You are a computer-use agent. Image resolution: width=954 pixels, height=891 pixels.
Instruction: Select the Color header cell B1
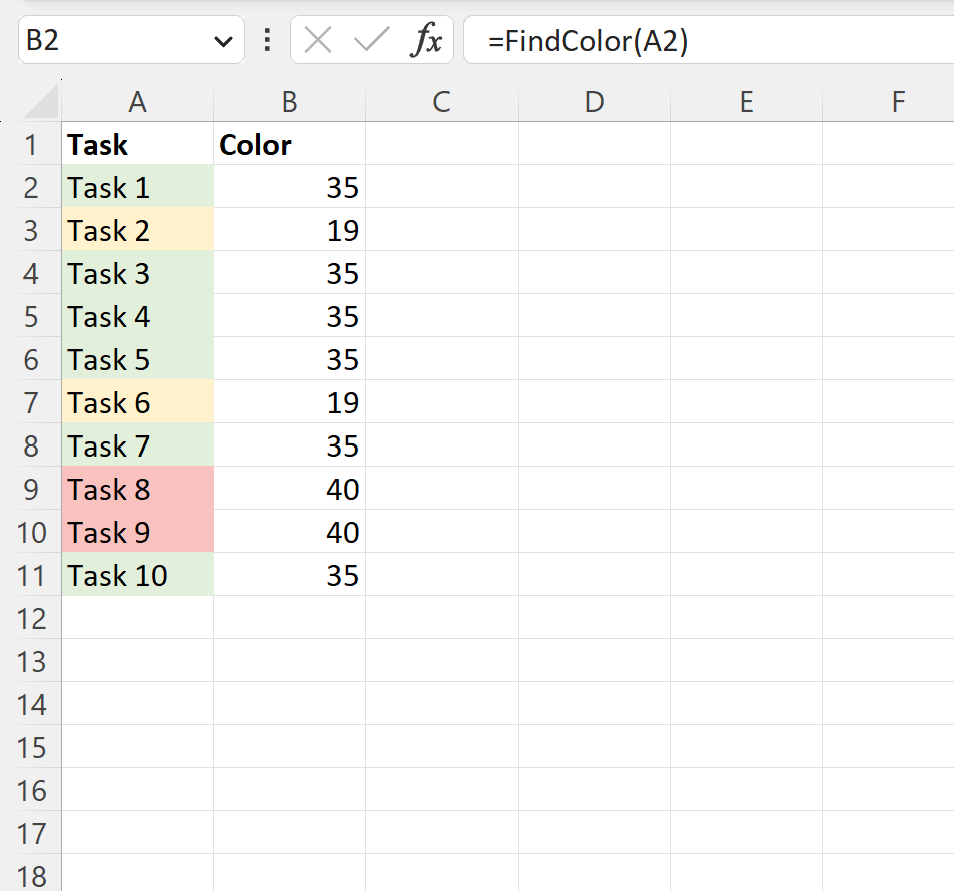pos(289,144)
